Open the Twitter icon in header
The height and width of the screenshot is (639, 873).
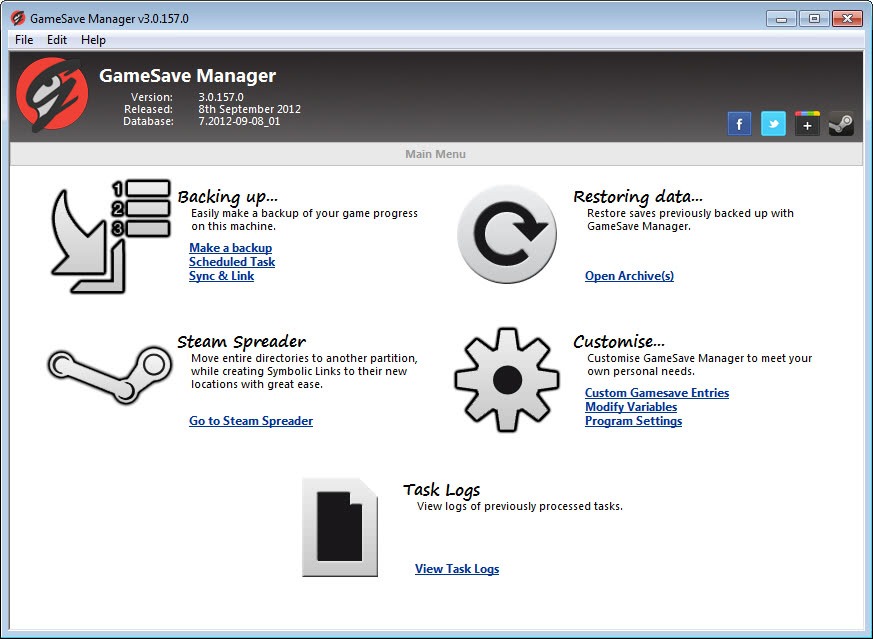coord(773,124)
